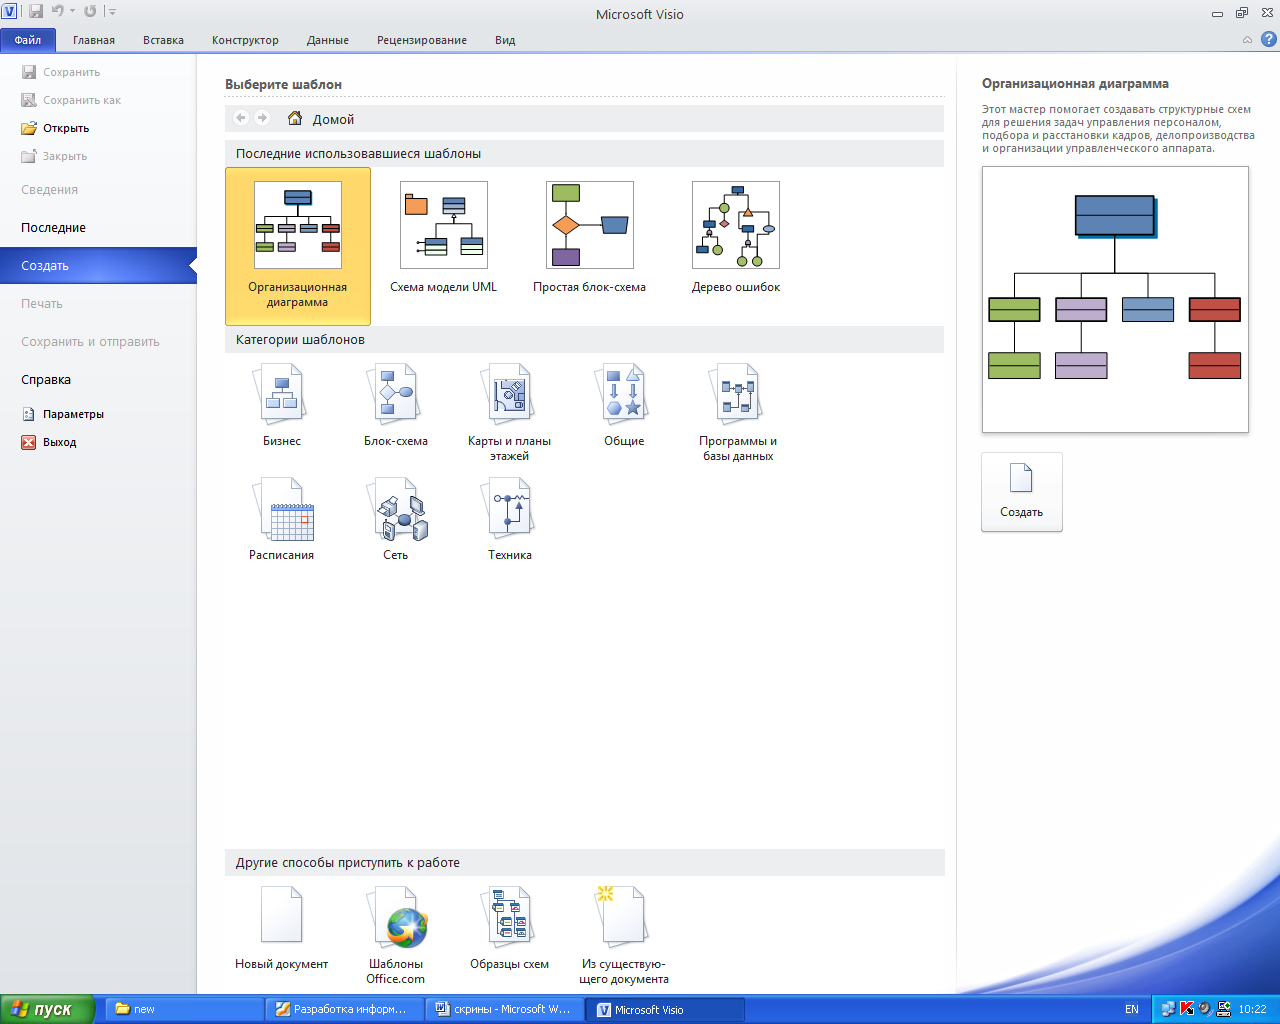Click the organizational chart preview image

click(1115, 299)
